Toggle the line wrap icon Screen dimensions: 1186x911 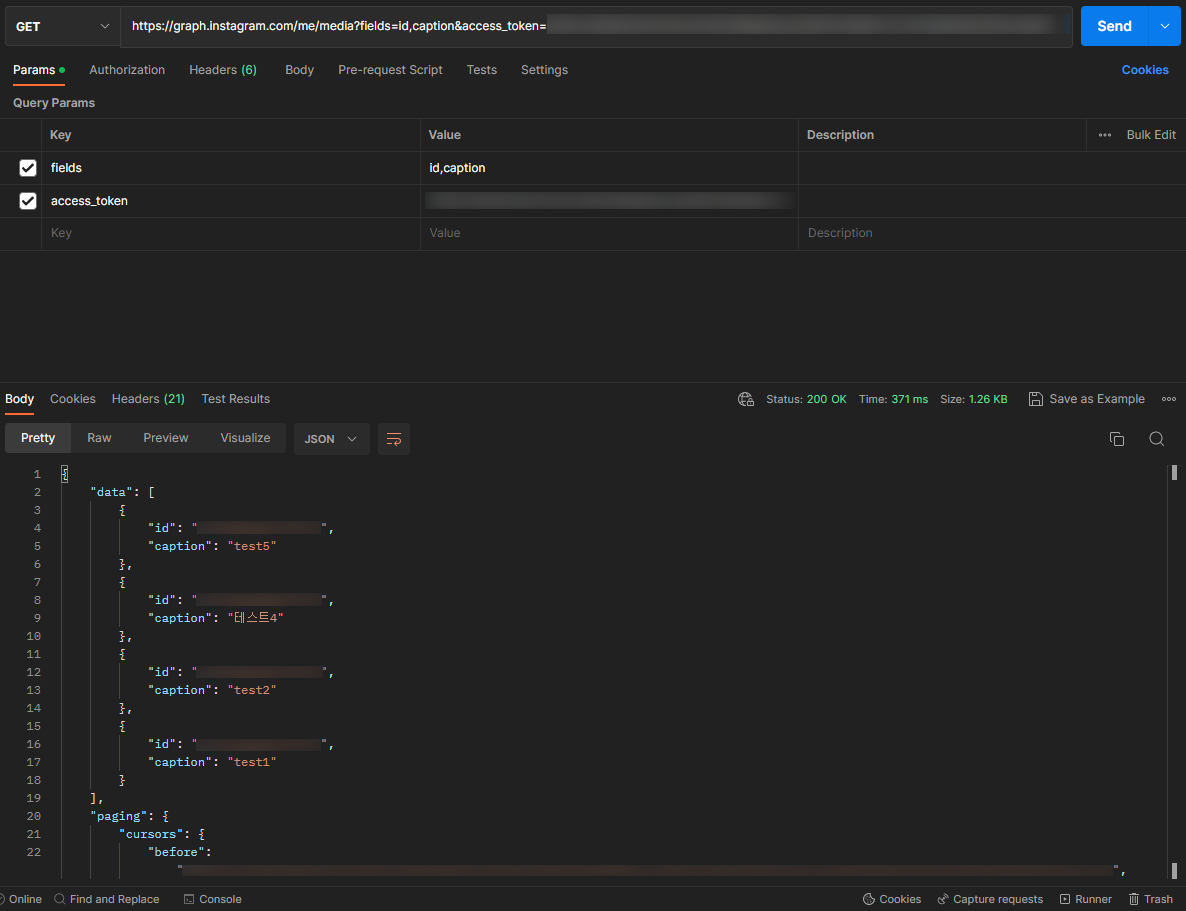(x=394, y=439)
